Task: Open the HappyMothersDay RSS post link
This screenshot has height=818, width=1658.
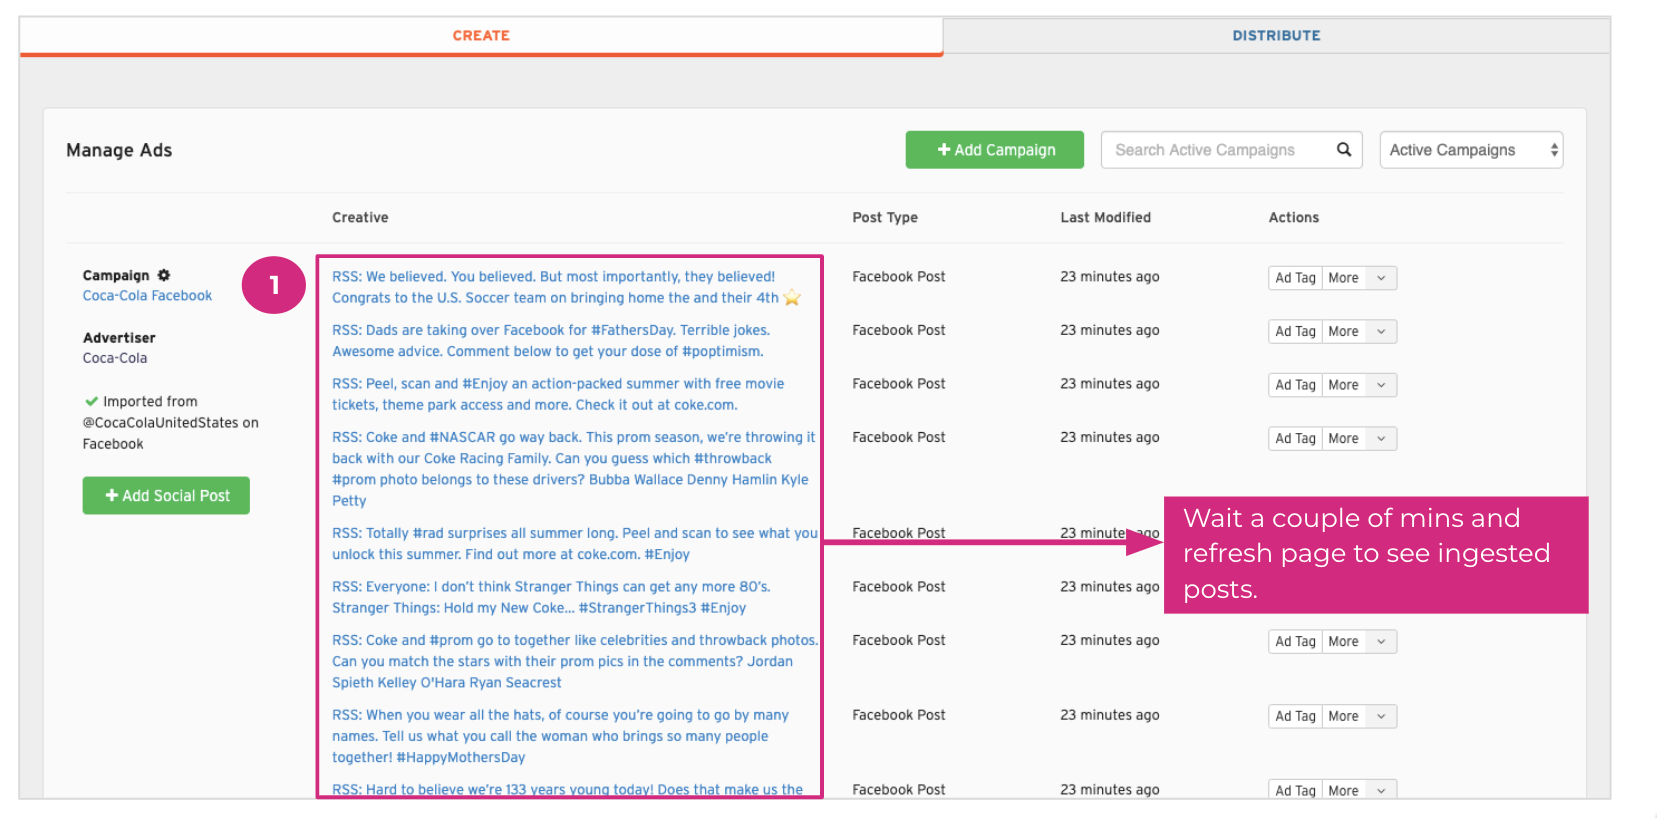Action: coord(560,736)
